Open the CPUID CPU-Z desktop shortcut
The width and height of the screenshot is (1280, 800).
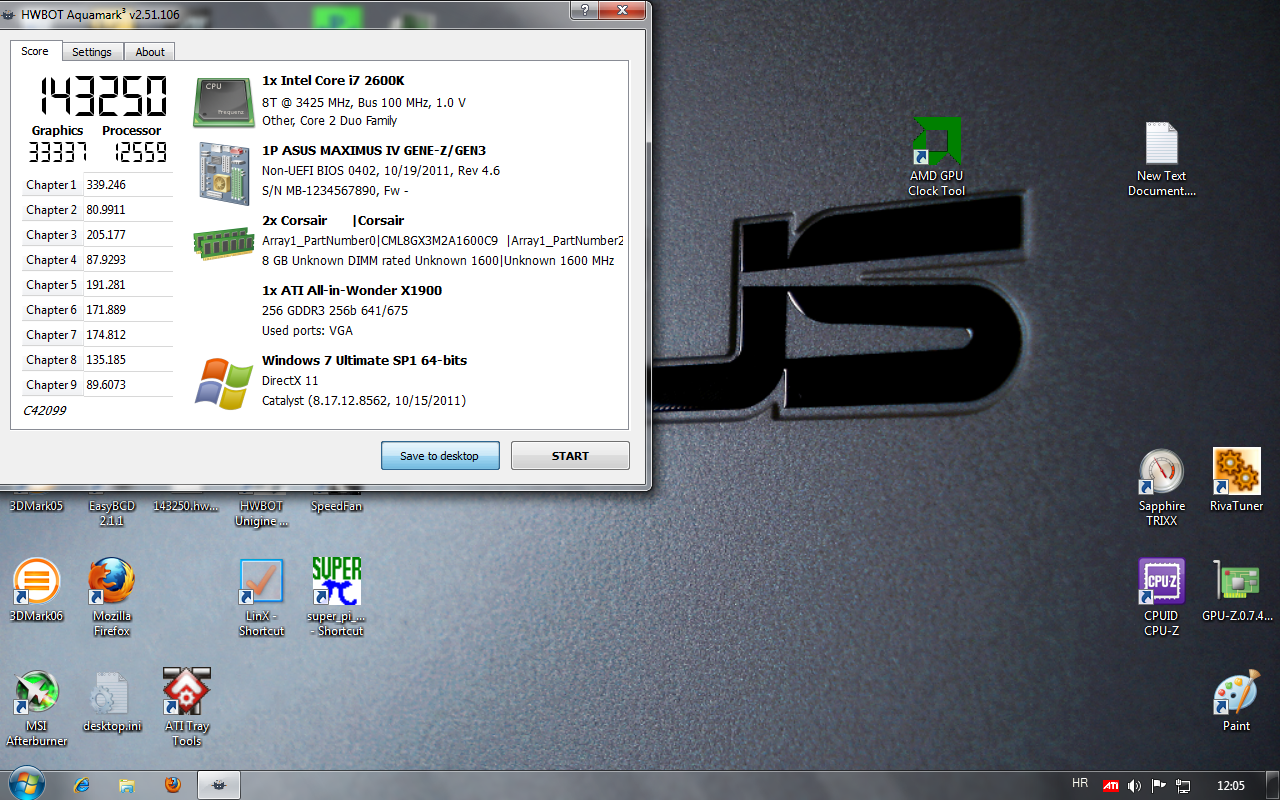[1161, 598]
